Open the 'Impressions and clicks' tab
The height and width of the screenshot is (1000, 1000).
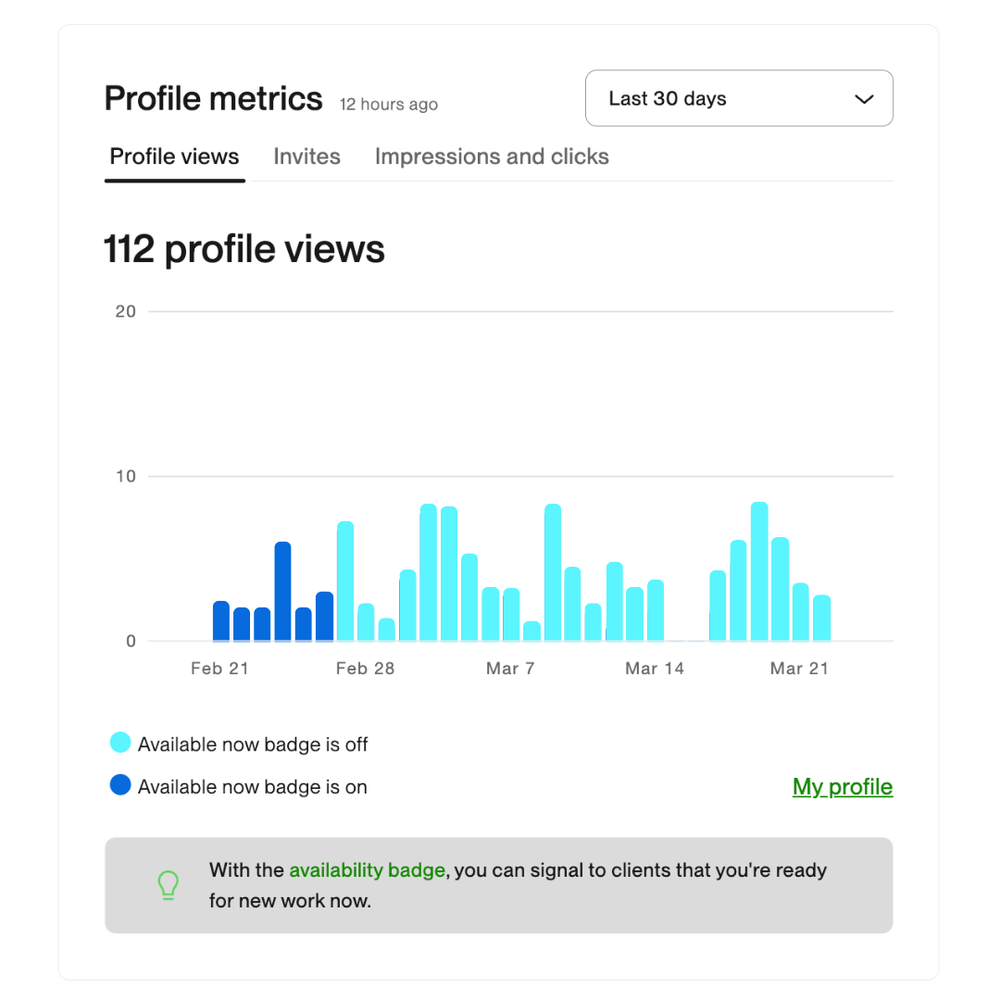[491, 156]
